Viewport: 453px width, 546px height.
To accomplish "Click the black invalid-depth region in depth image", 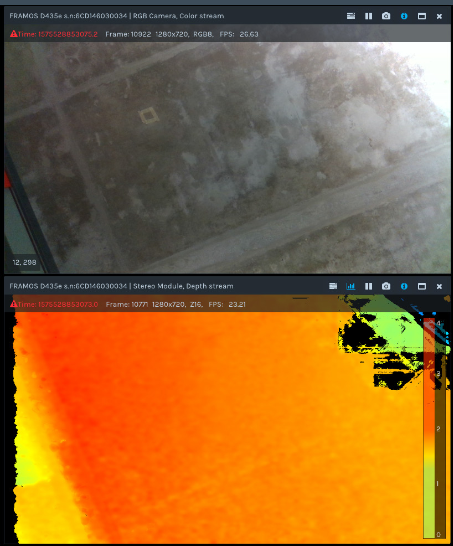I will [360, 331].
